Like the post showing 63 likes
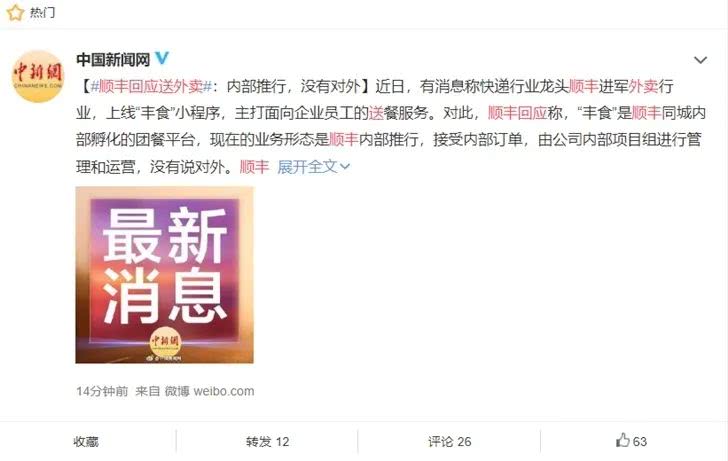728x461 pixels. [x=631, y=441]
